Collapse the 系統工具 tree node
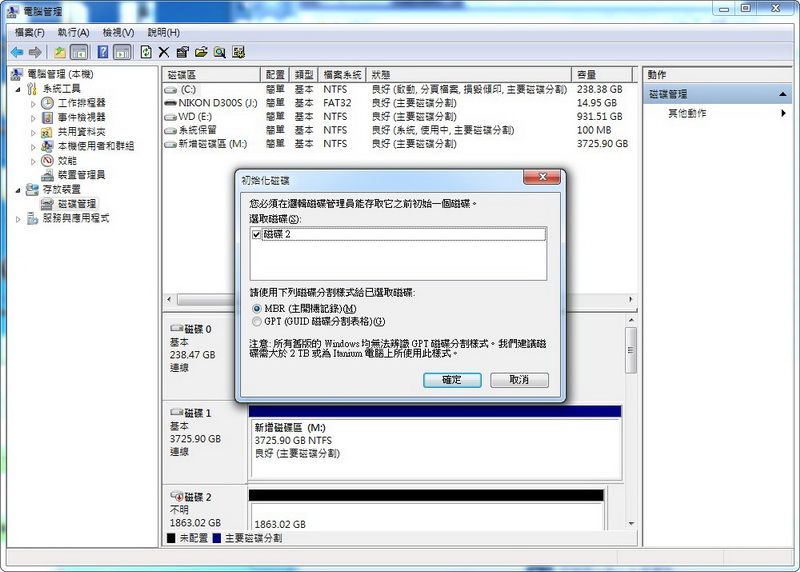This screenshot has width=800, height=572. [18, 89]
